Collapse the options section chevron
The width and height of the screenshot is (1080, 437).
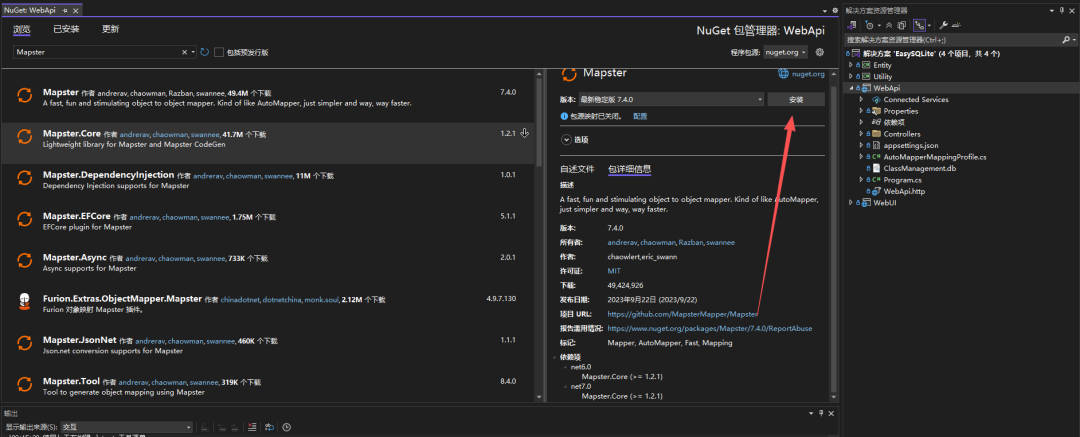[567, 140]
